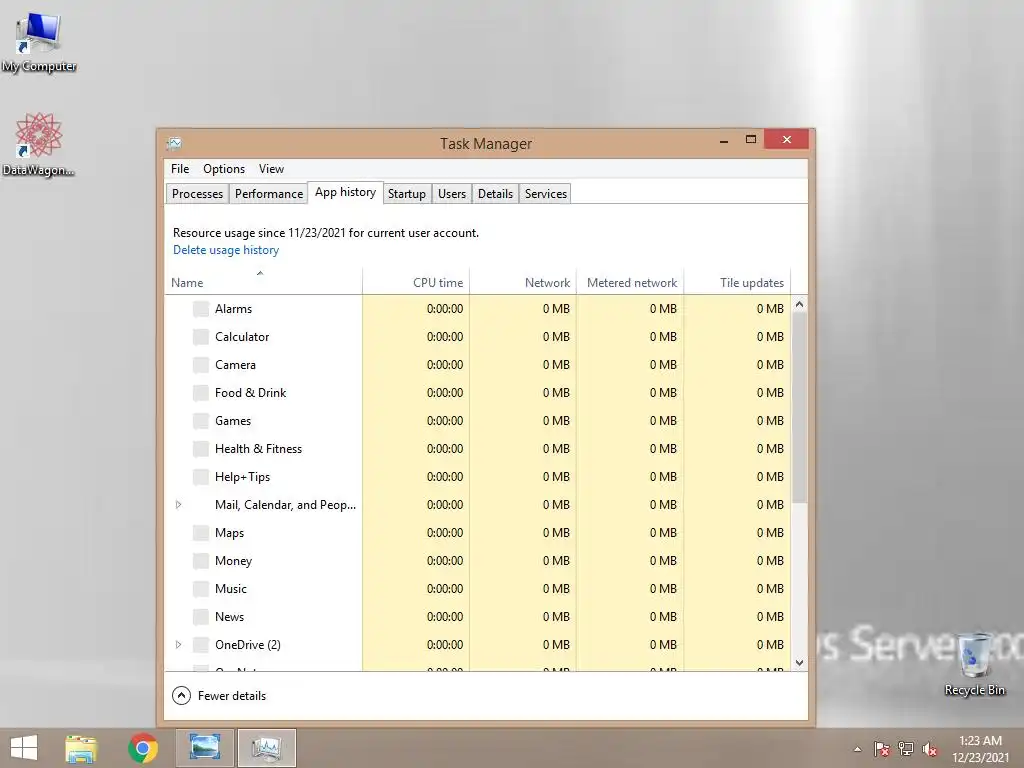Click the Money app icon placeholder
The height and width of the screenshot is (768, 1024).
[x=201, y=561]
